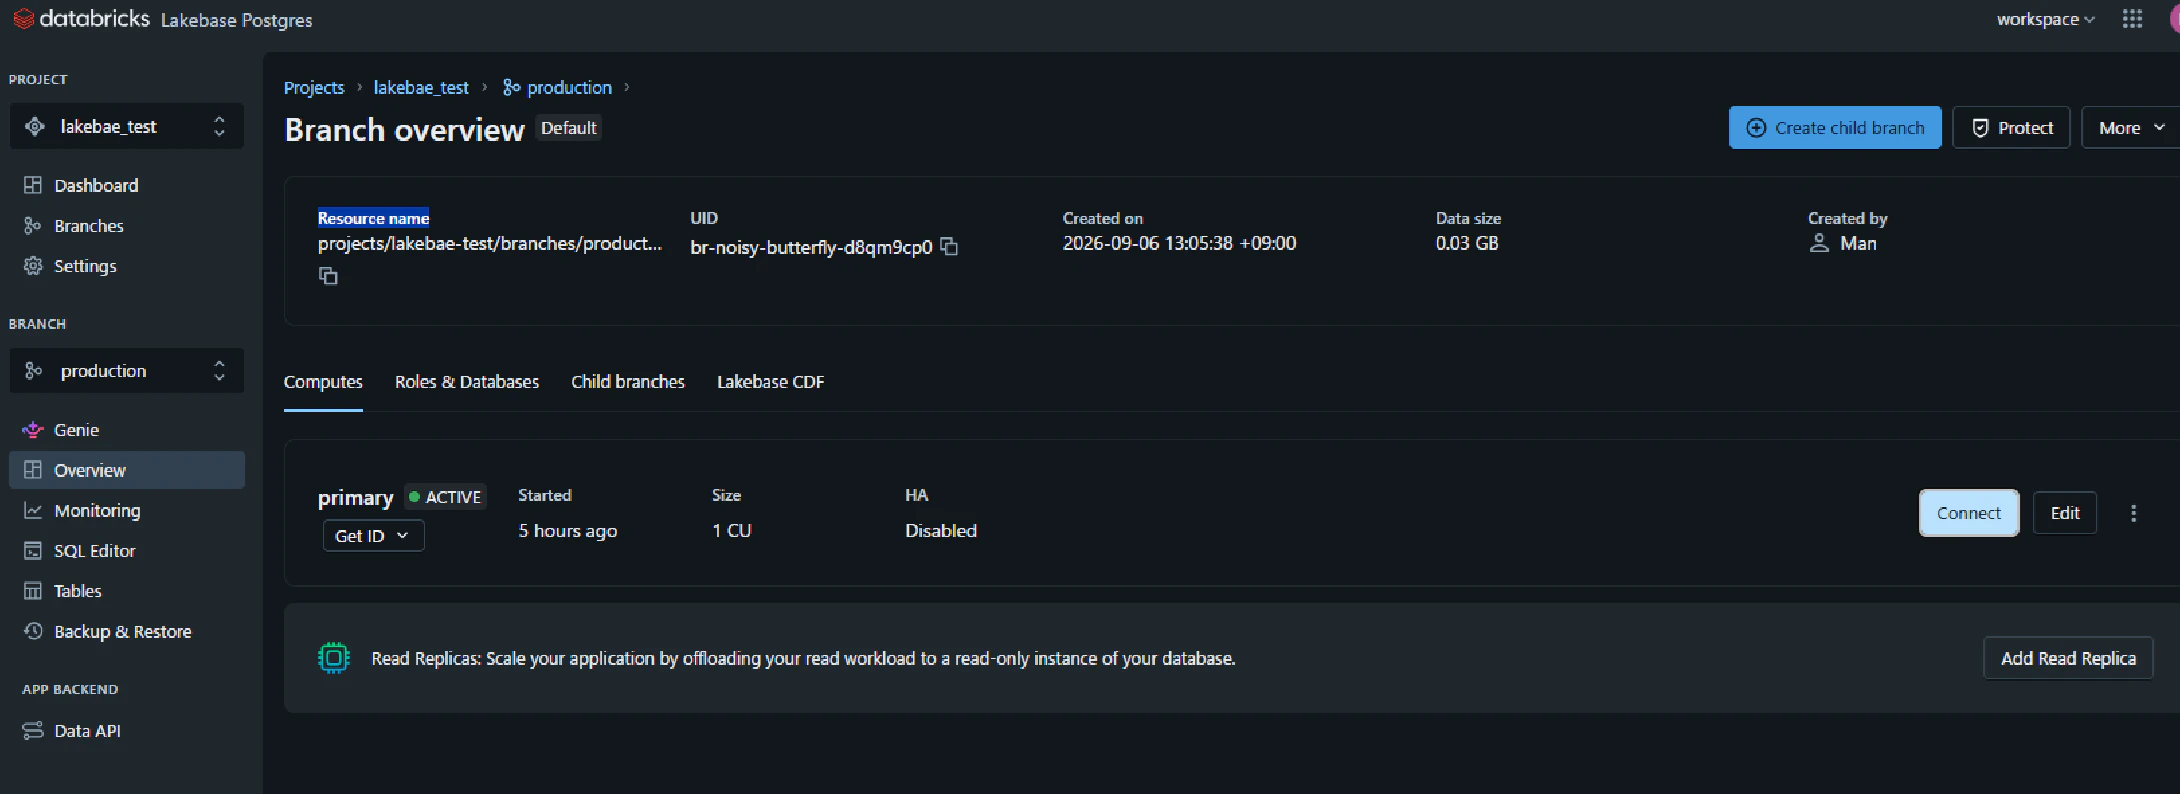Click the SQL Editor icon
This screenshot has width=2180, height=794.
pos(33,551)
